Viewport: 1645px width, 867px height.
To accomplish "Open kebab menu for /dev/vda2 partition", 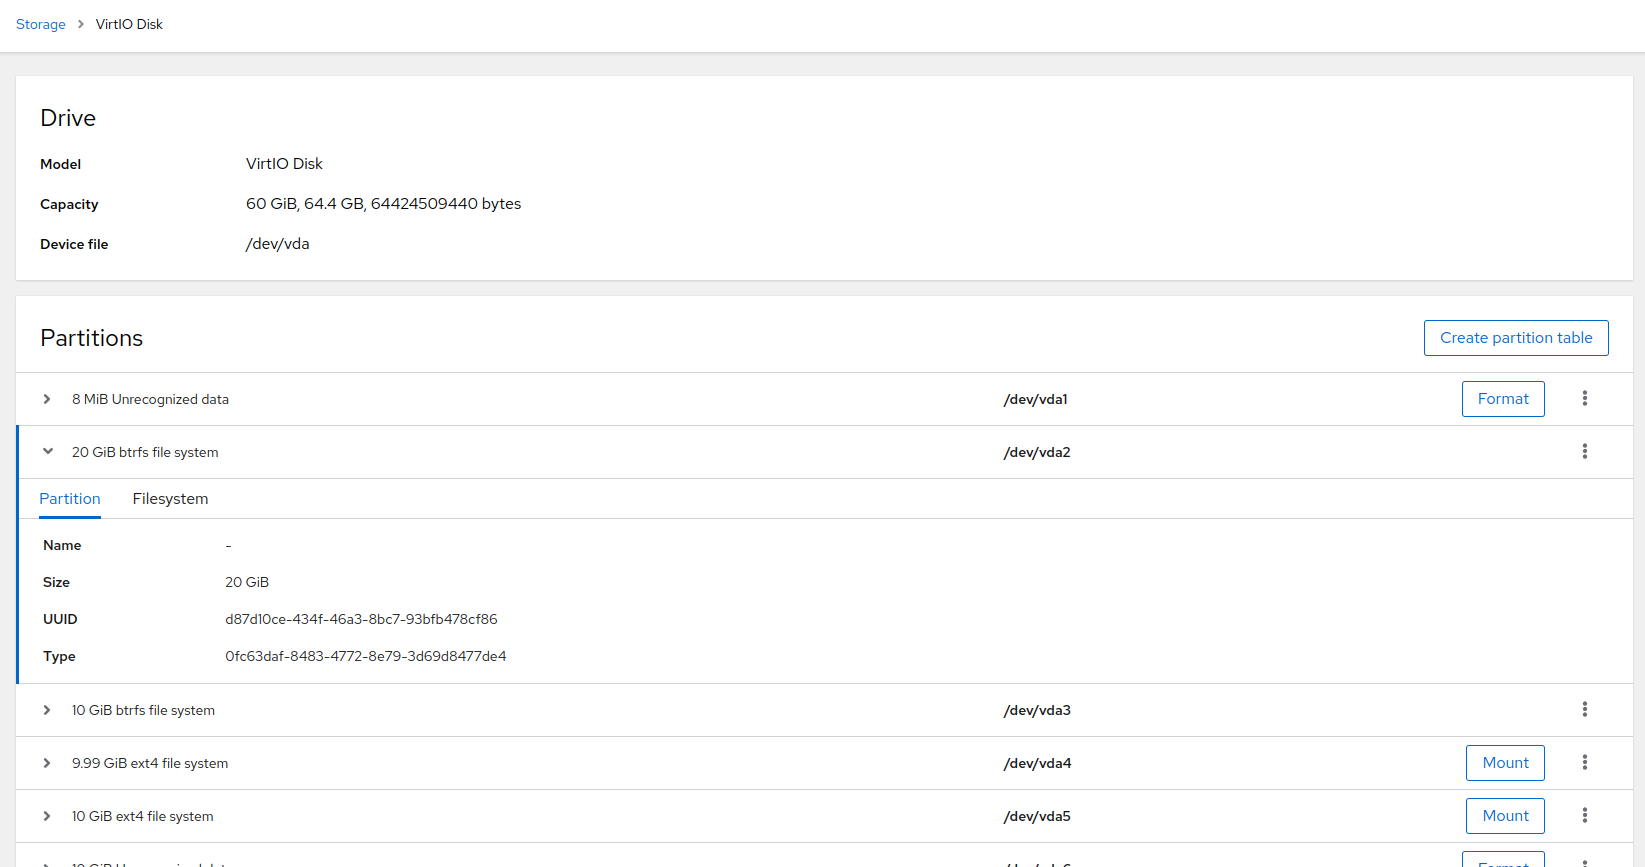I will tap(1584, 452).
